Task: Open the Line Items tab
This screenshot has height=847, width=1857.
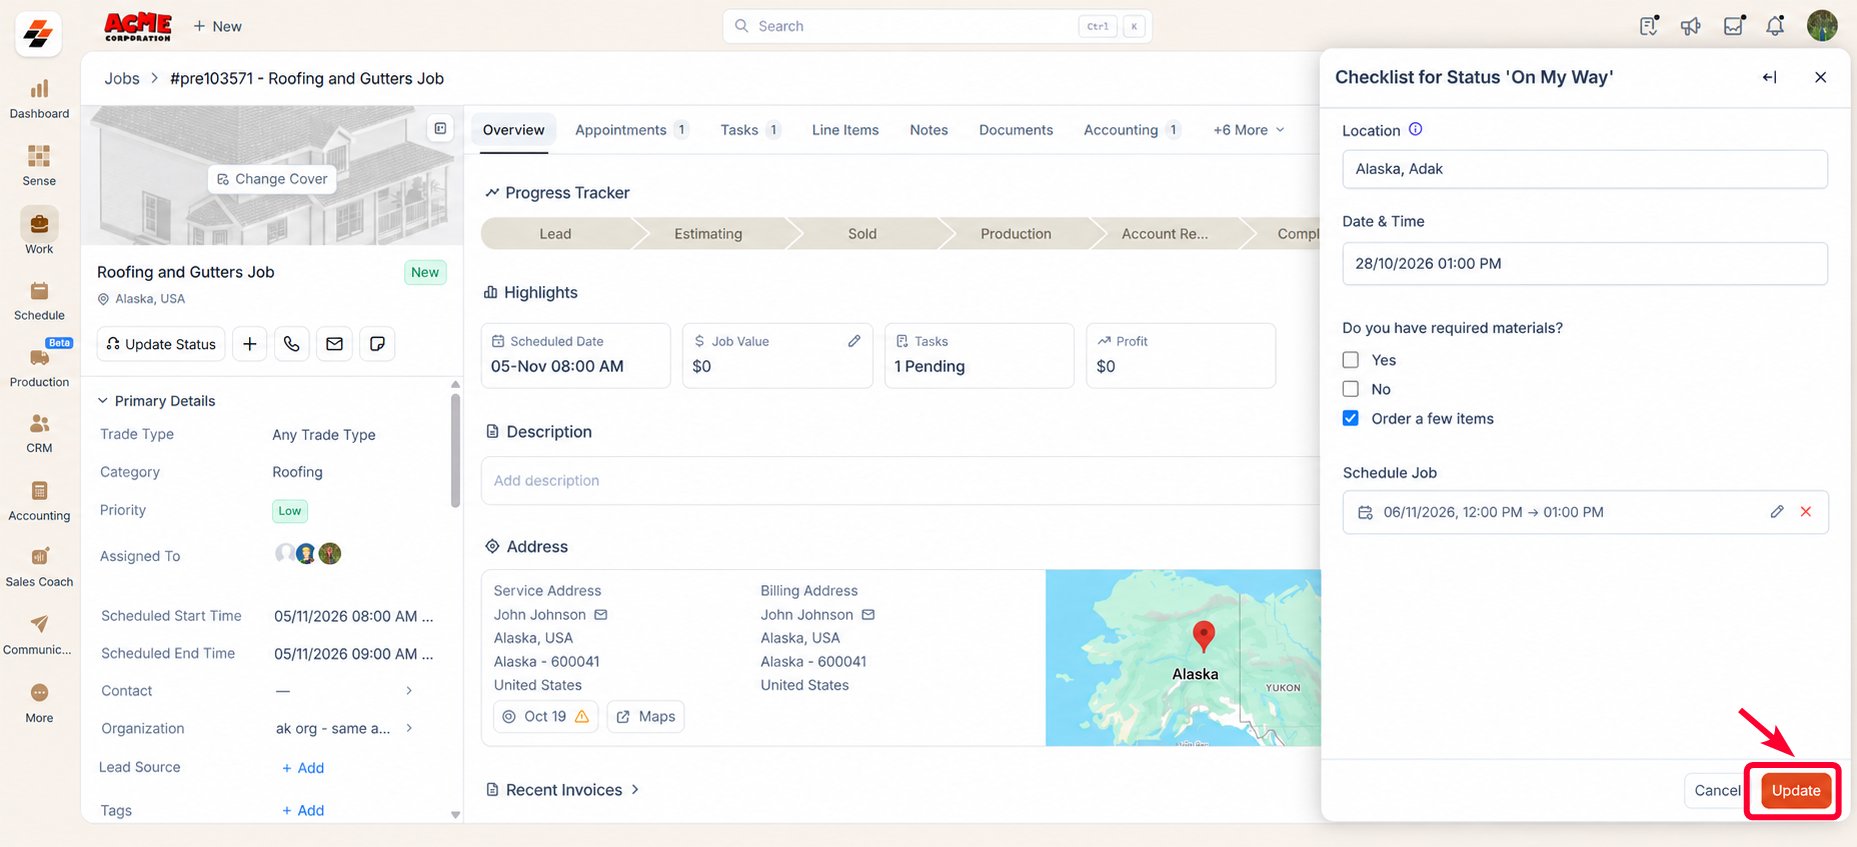Action: point(845,130)
